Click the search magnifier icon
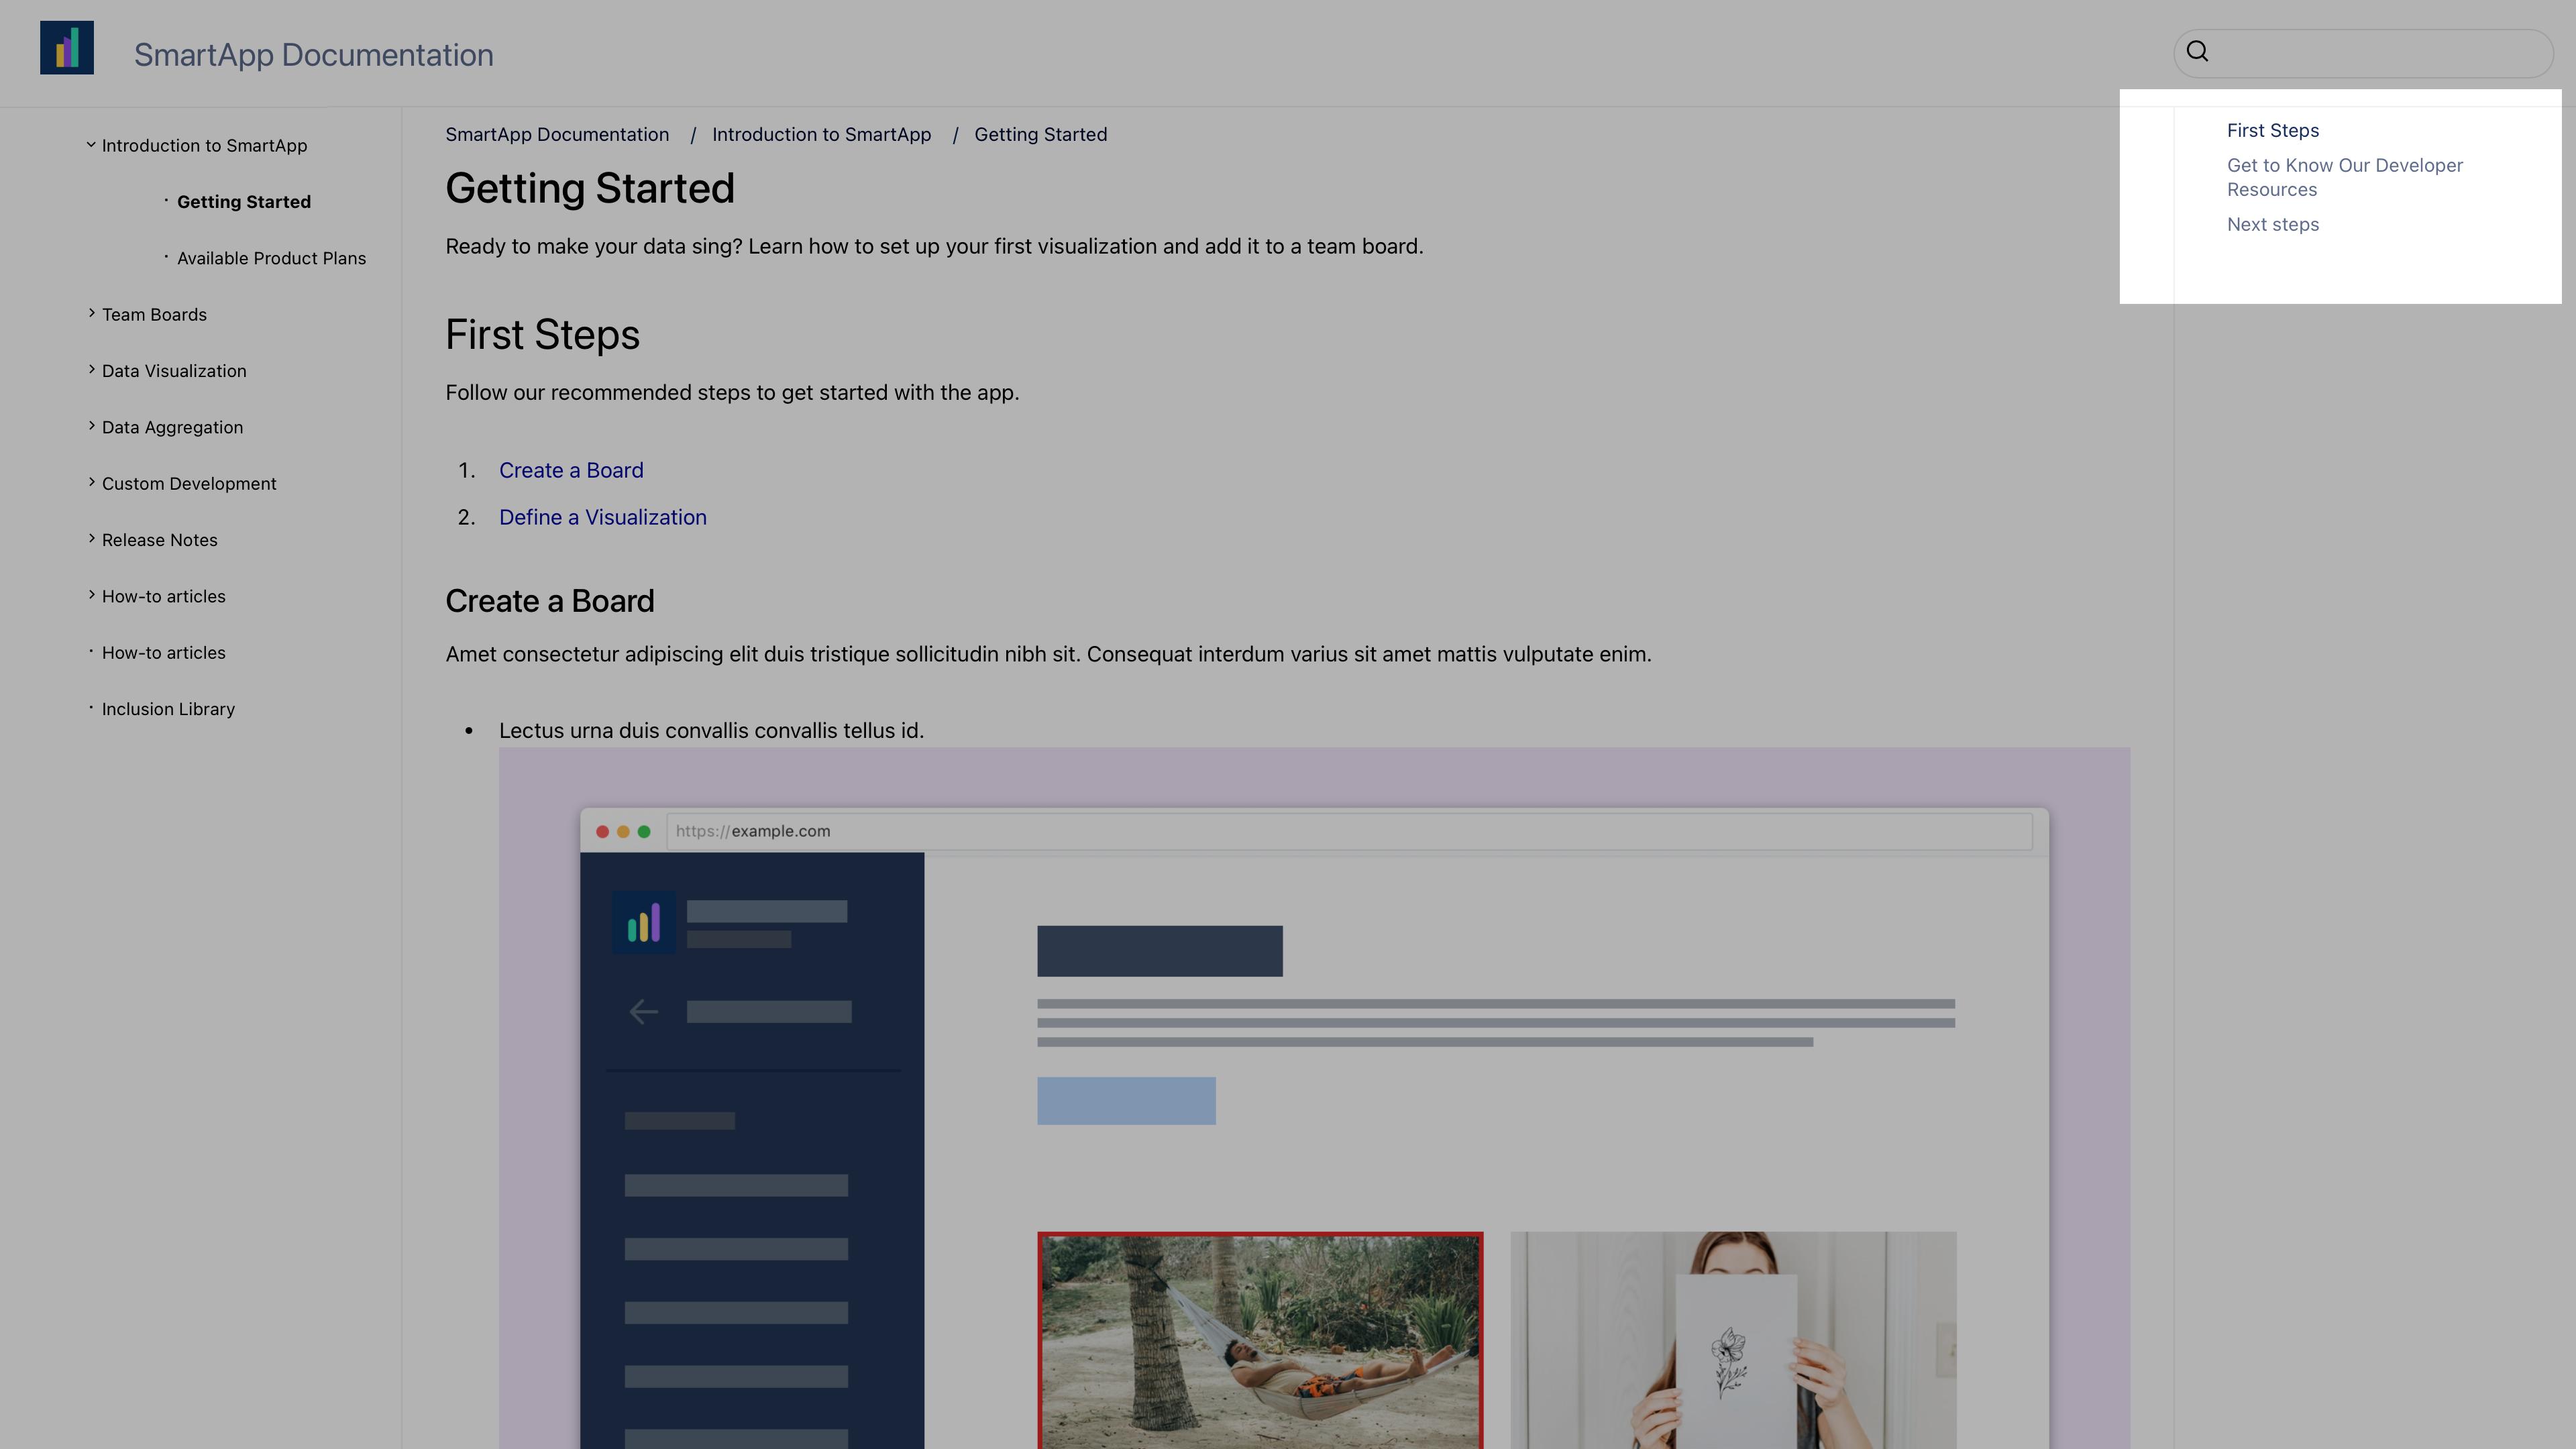 click(x=2197, y=51)
